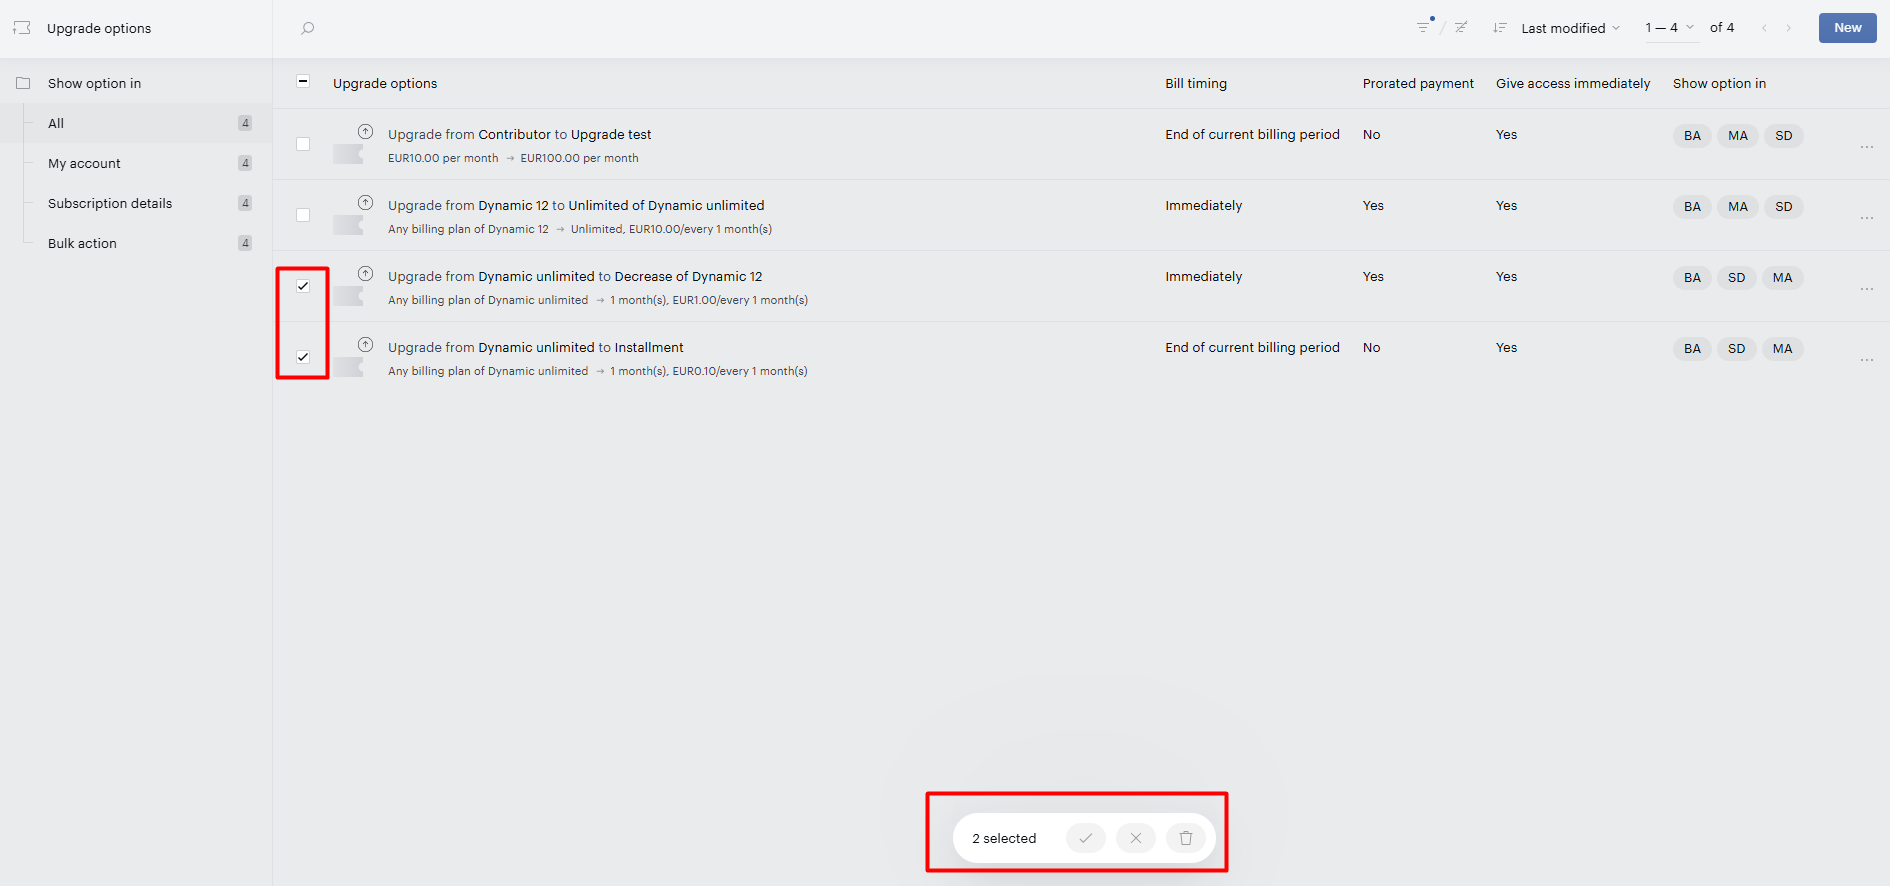Select the All filter in sidebar

(136, 123)
